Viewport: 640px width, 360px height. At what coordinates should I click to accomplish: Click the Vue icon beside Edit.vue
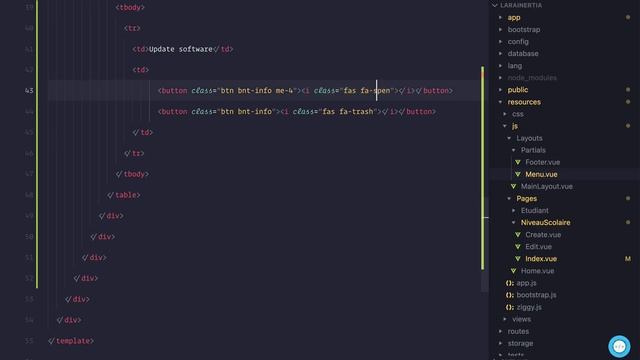tap(518, 247)
